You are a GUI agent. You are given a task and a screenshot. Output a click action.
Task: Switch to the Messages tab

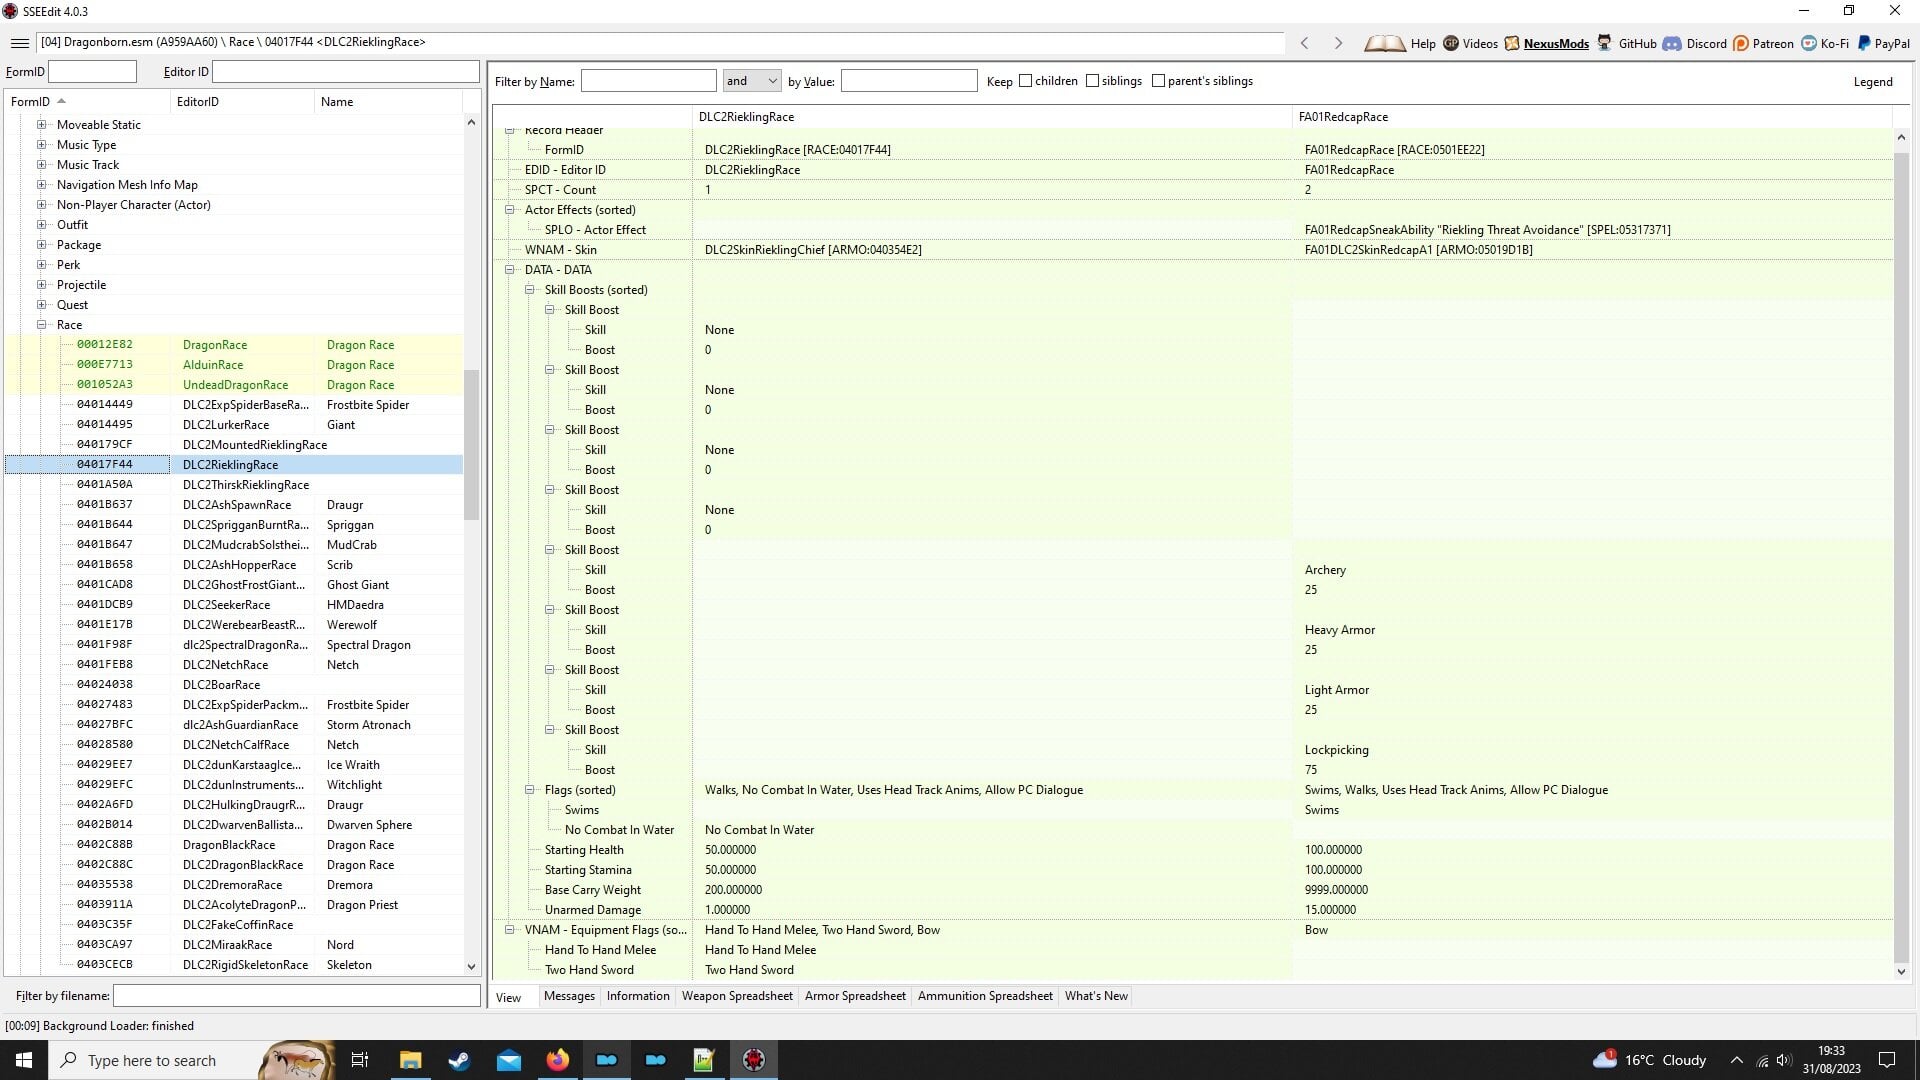(569, 996)
